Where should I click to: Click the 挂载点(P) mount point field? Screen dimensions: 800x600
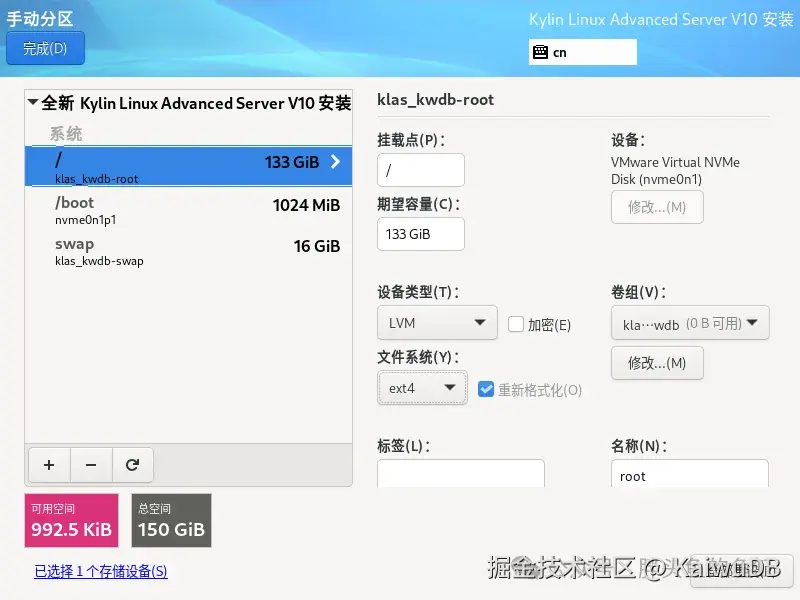[x=421, y=169]
